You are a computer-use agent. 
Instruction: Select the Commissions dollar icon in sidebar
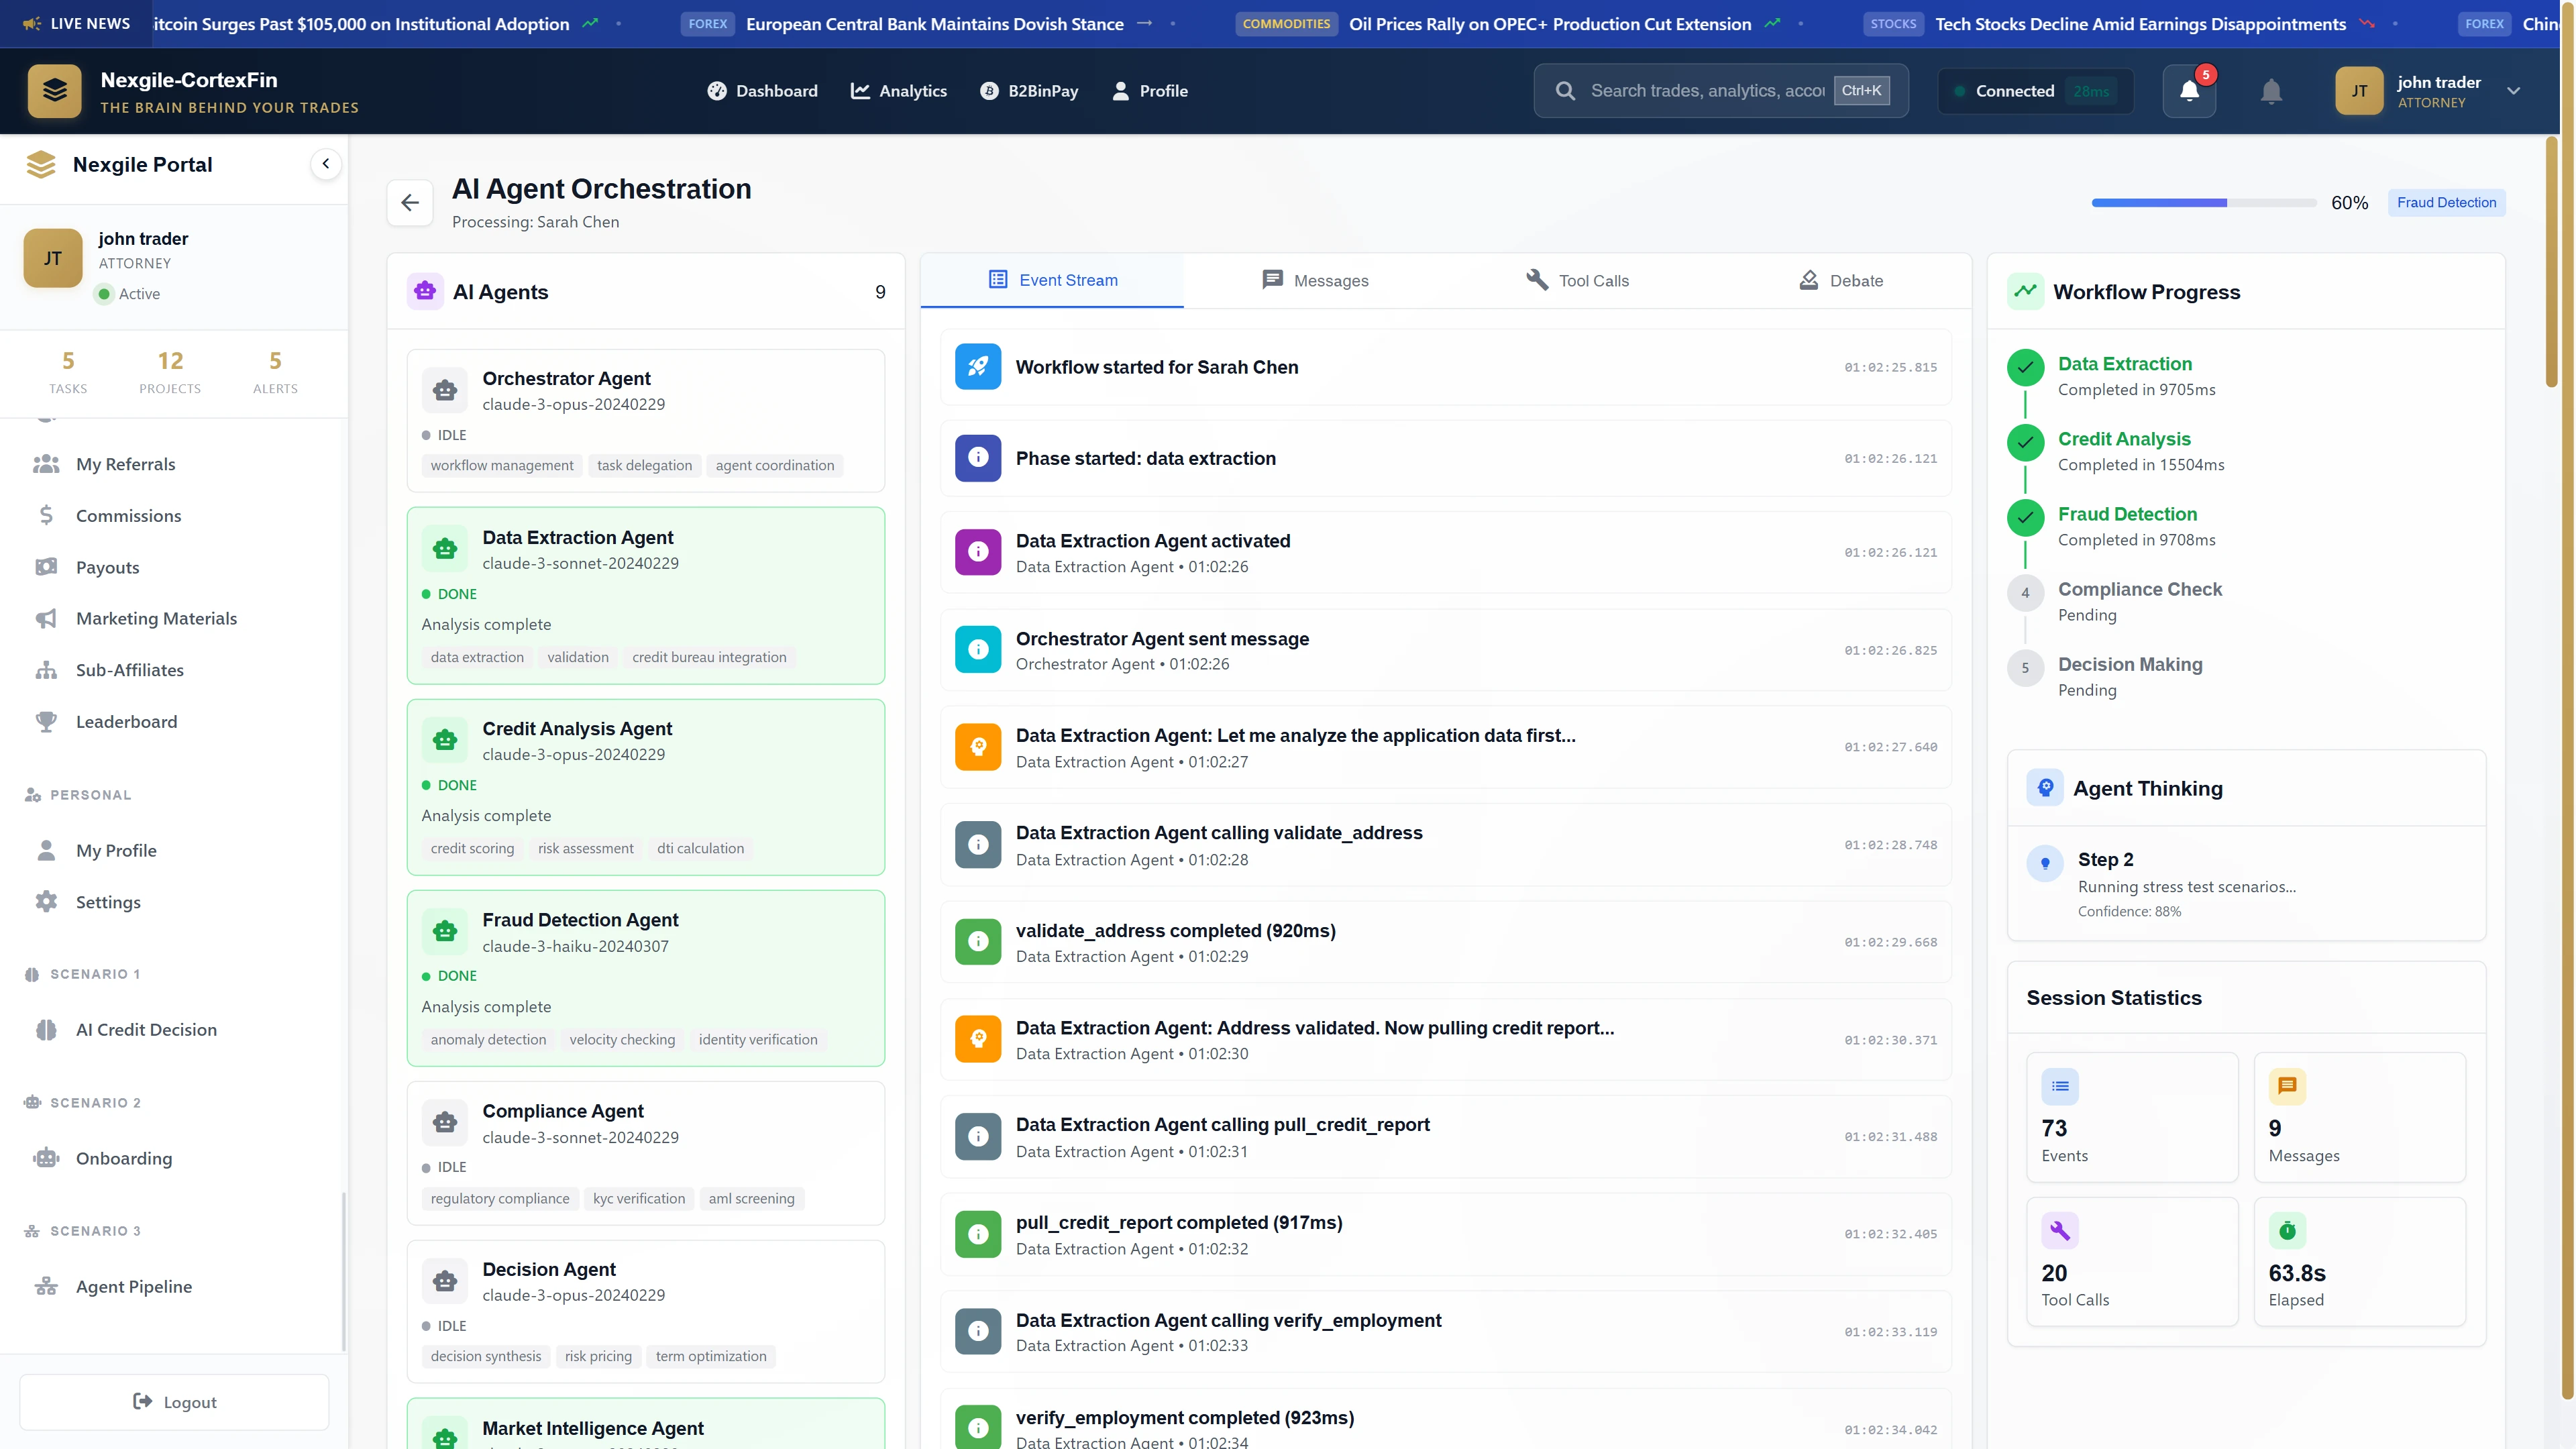pyautogui.click(x=46, y=515)
